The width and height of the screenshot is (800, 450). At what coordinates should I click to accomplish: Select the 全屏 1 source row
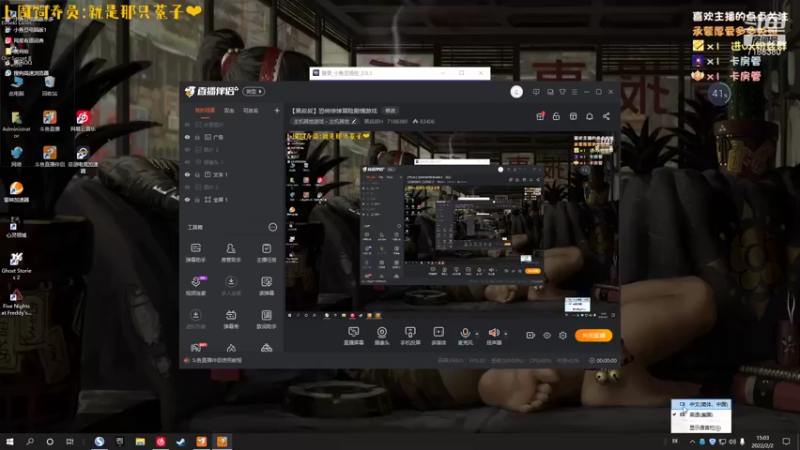pos(232,199)
